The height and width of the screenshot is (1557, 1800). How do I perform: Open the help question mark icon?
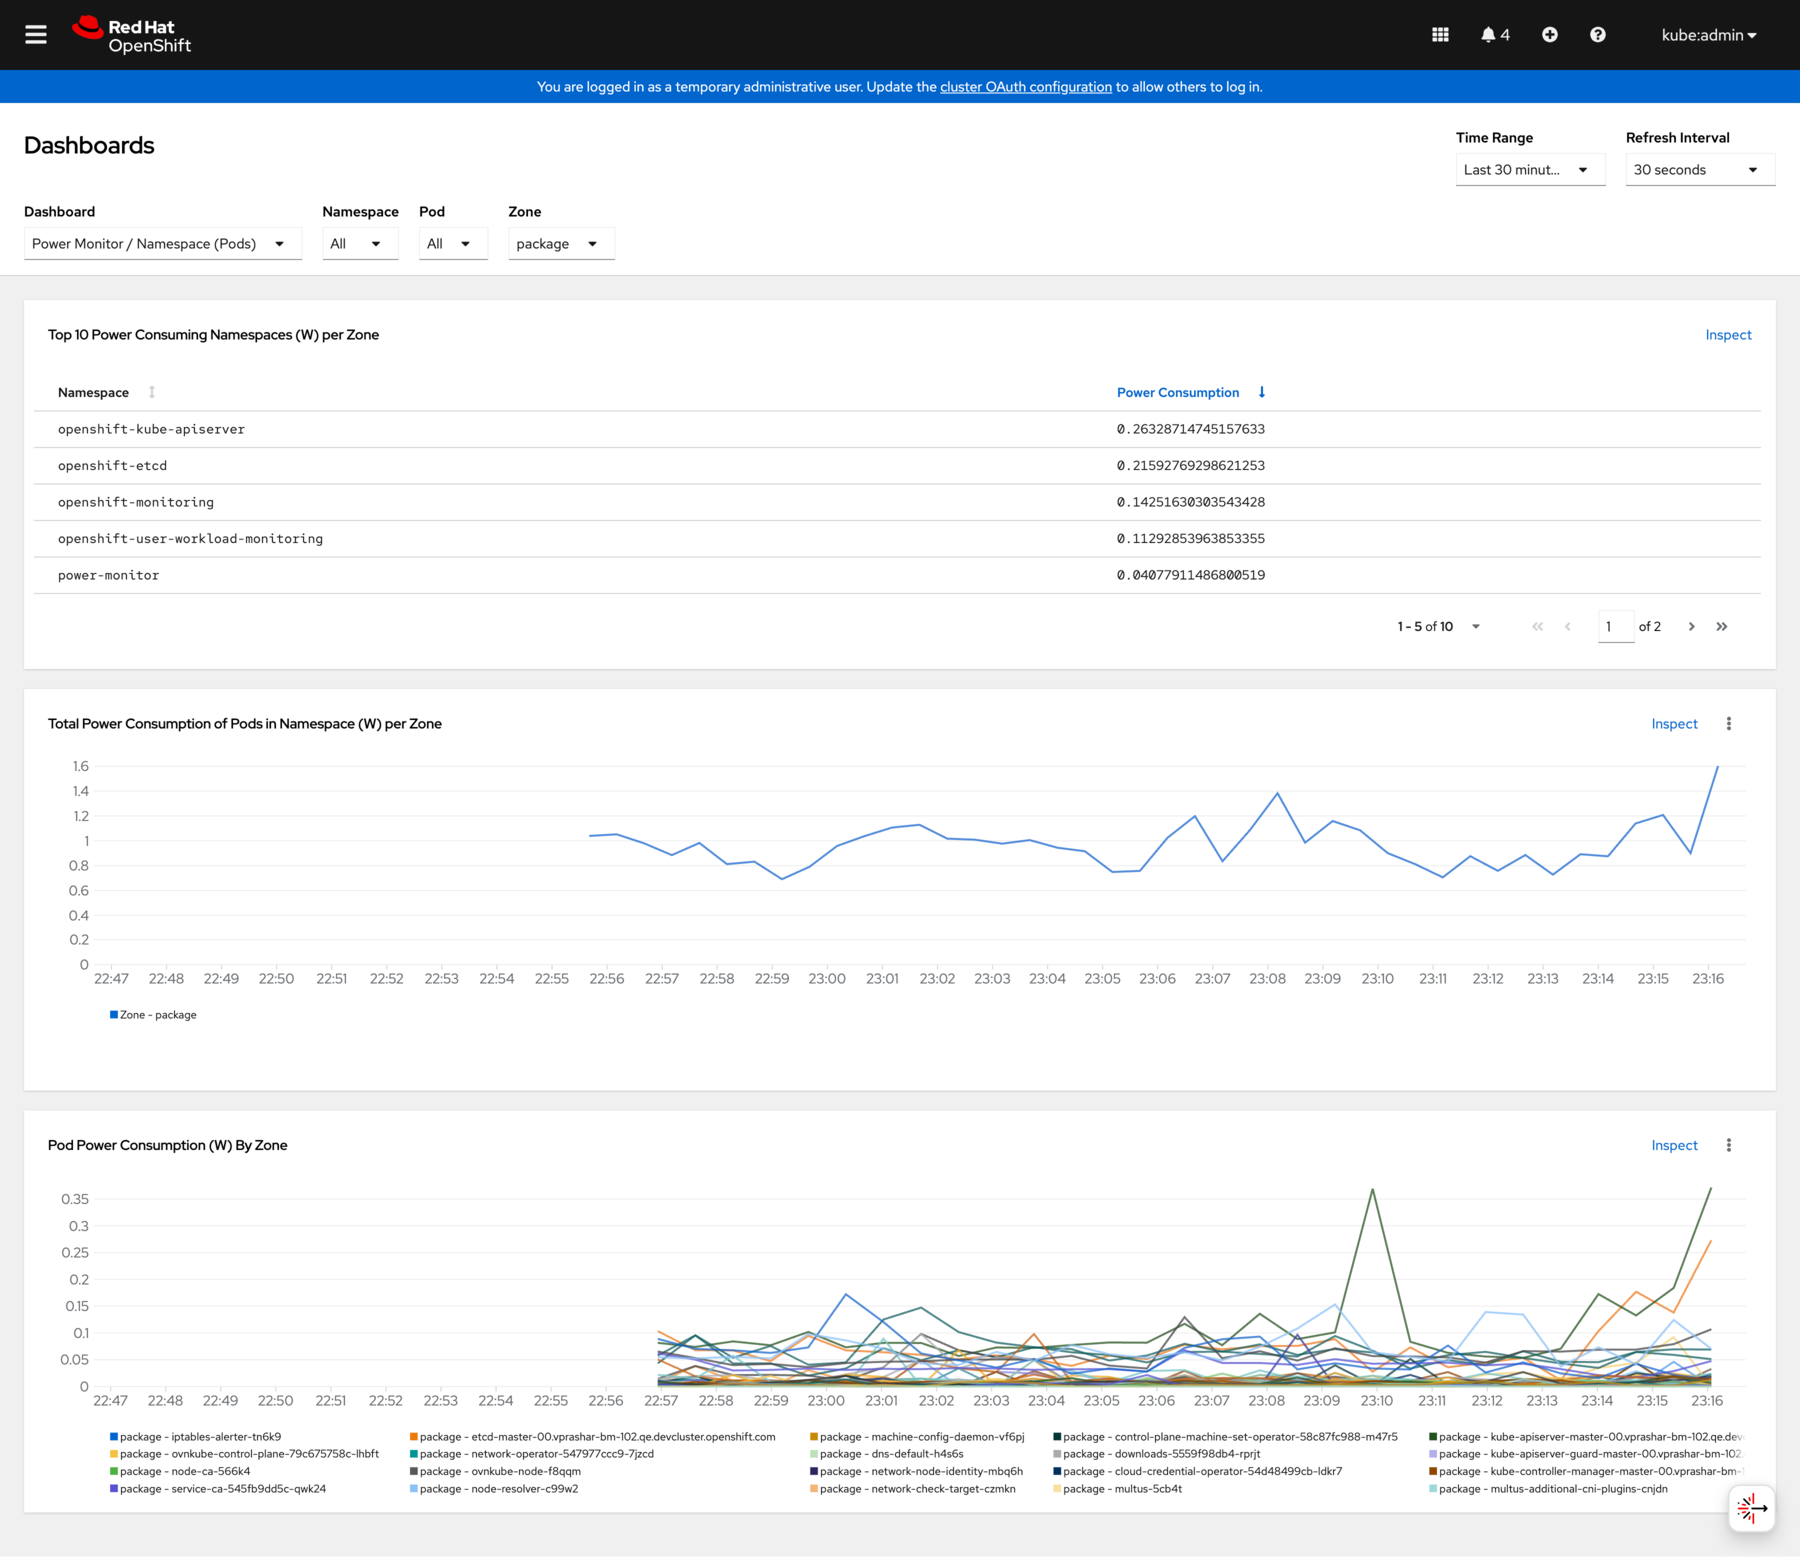click(x=1597, y=34)
